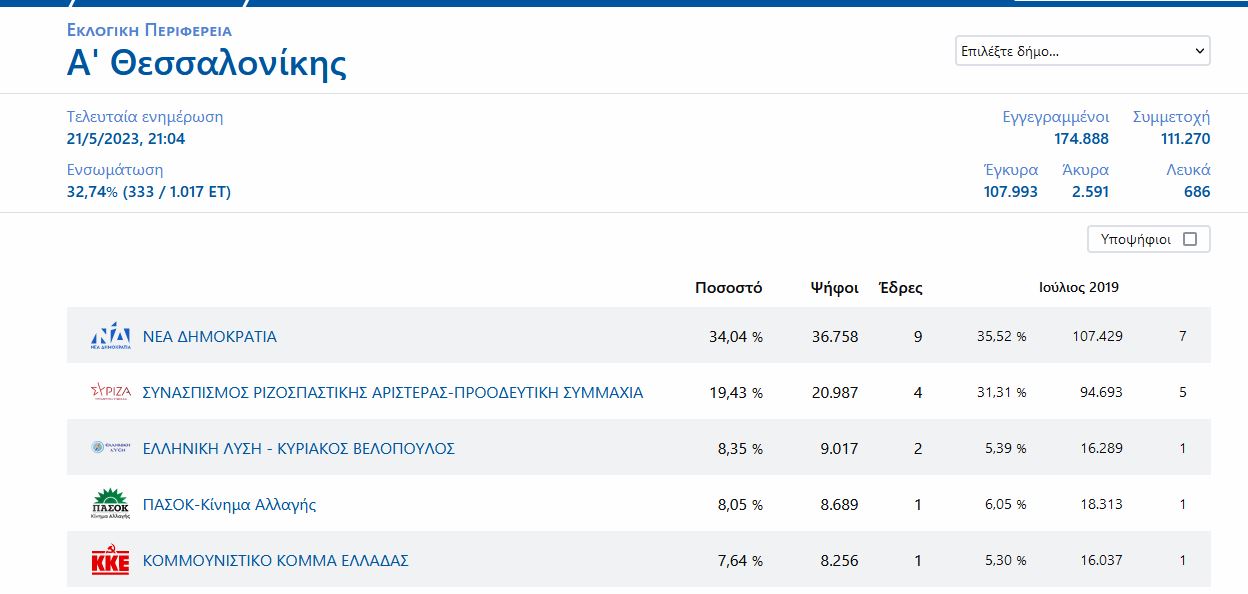The height and width of the screenshot is (594, 1248).
Task: Click the Elliniki Lysi party logo
Action: [111, 448]
